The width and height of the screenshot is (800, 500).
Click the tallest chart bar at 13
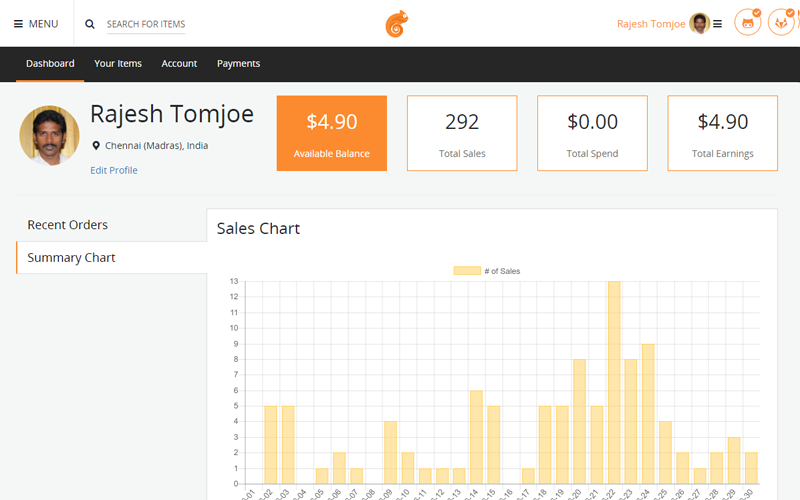614,383
